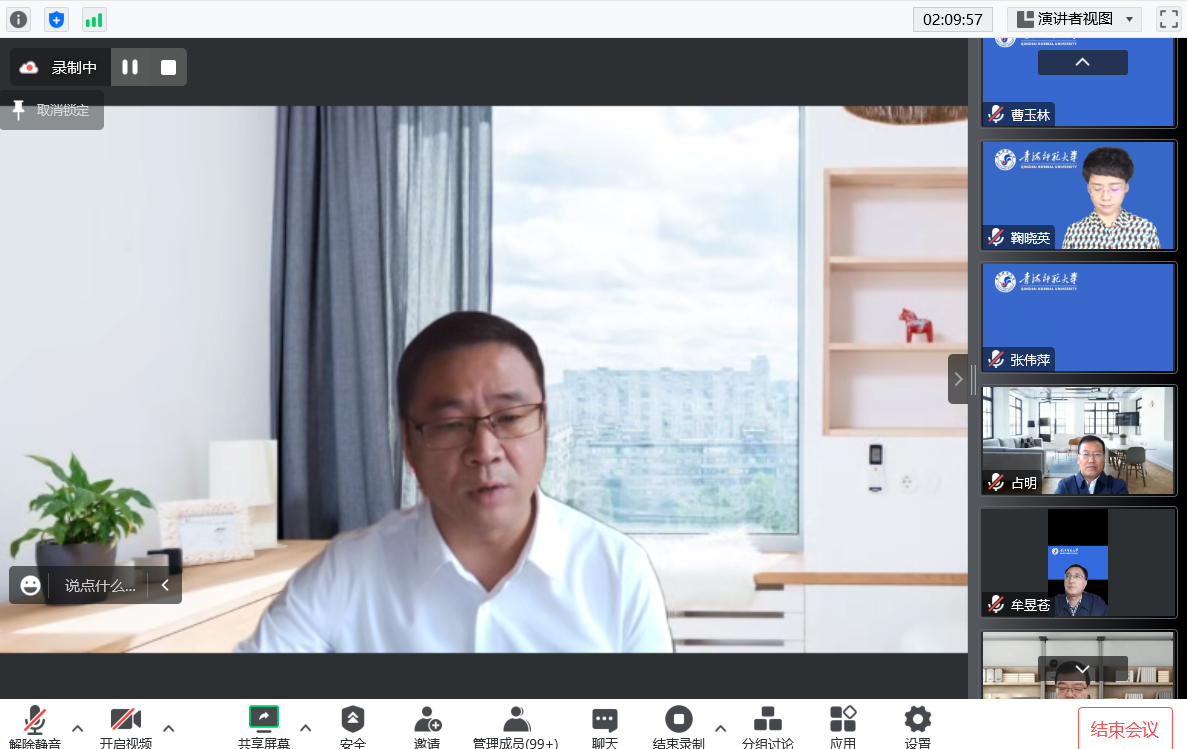Viewport: 1187px width, 749px height.
Task: Enter fullscreen mode via corner icon
Action: point(1168,19)
